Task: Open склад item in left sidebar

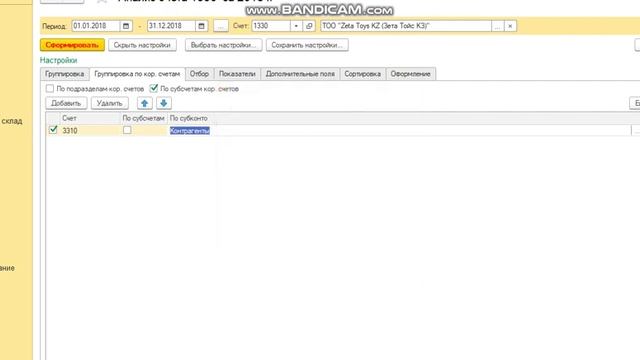Action: tap(12, 121)
